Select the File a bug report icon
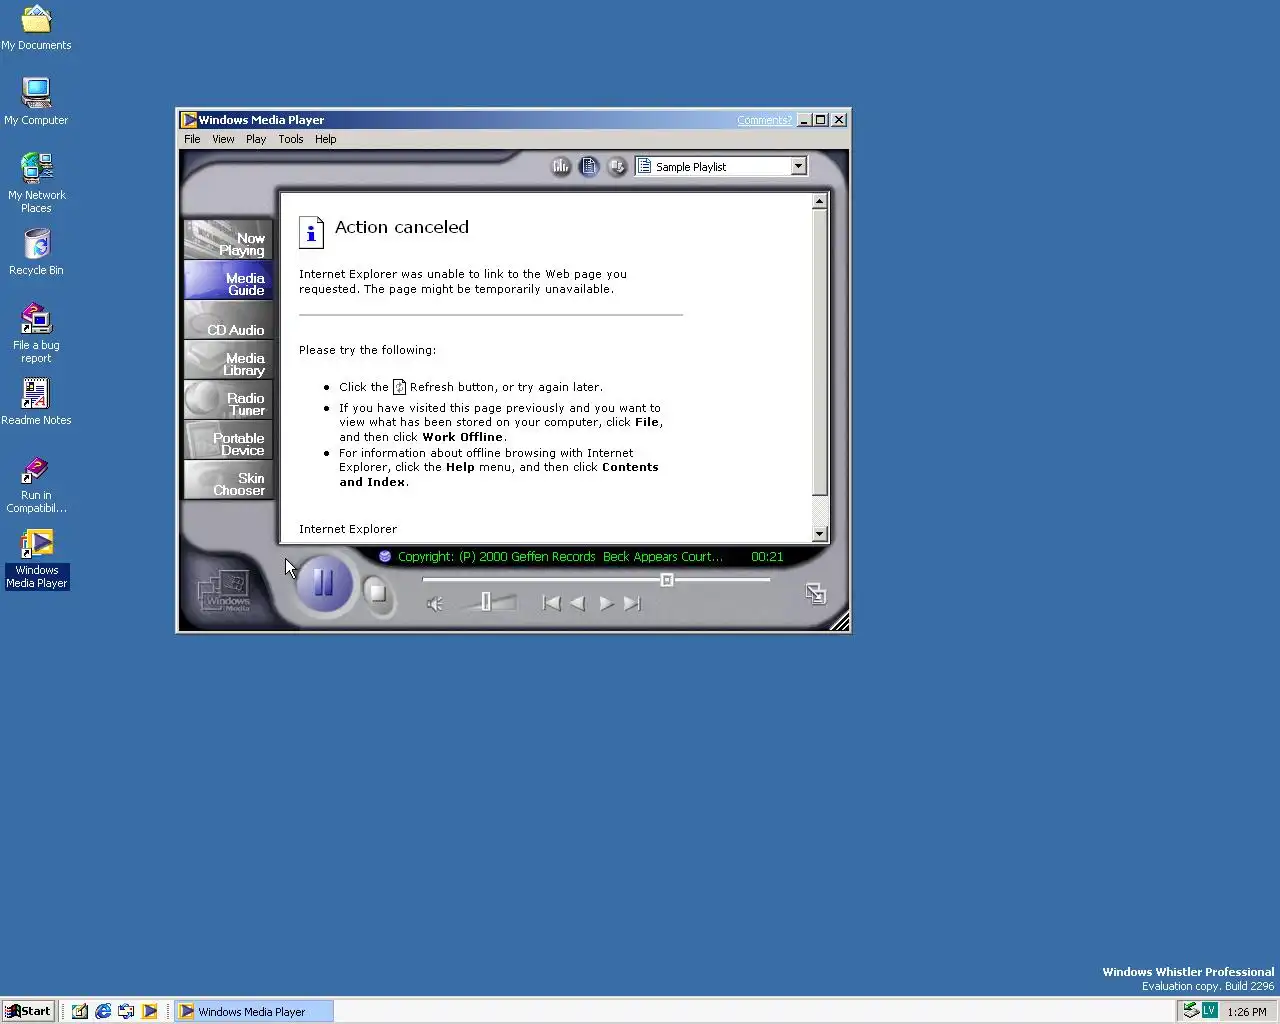This screenshot has height=1024, width=1280. 36,333
